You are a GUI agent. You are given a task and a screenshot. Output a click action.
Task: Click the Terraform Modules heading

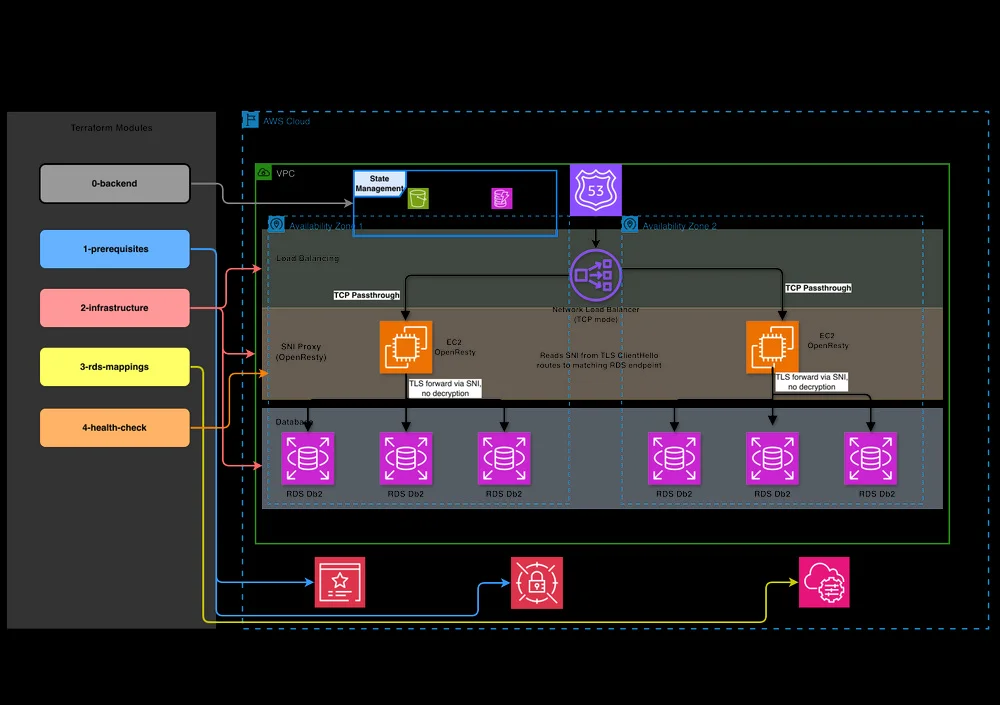[112, 128]
